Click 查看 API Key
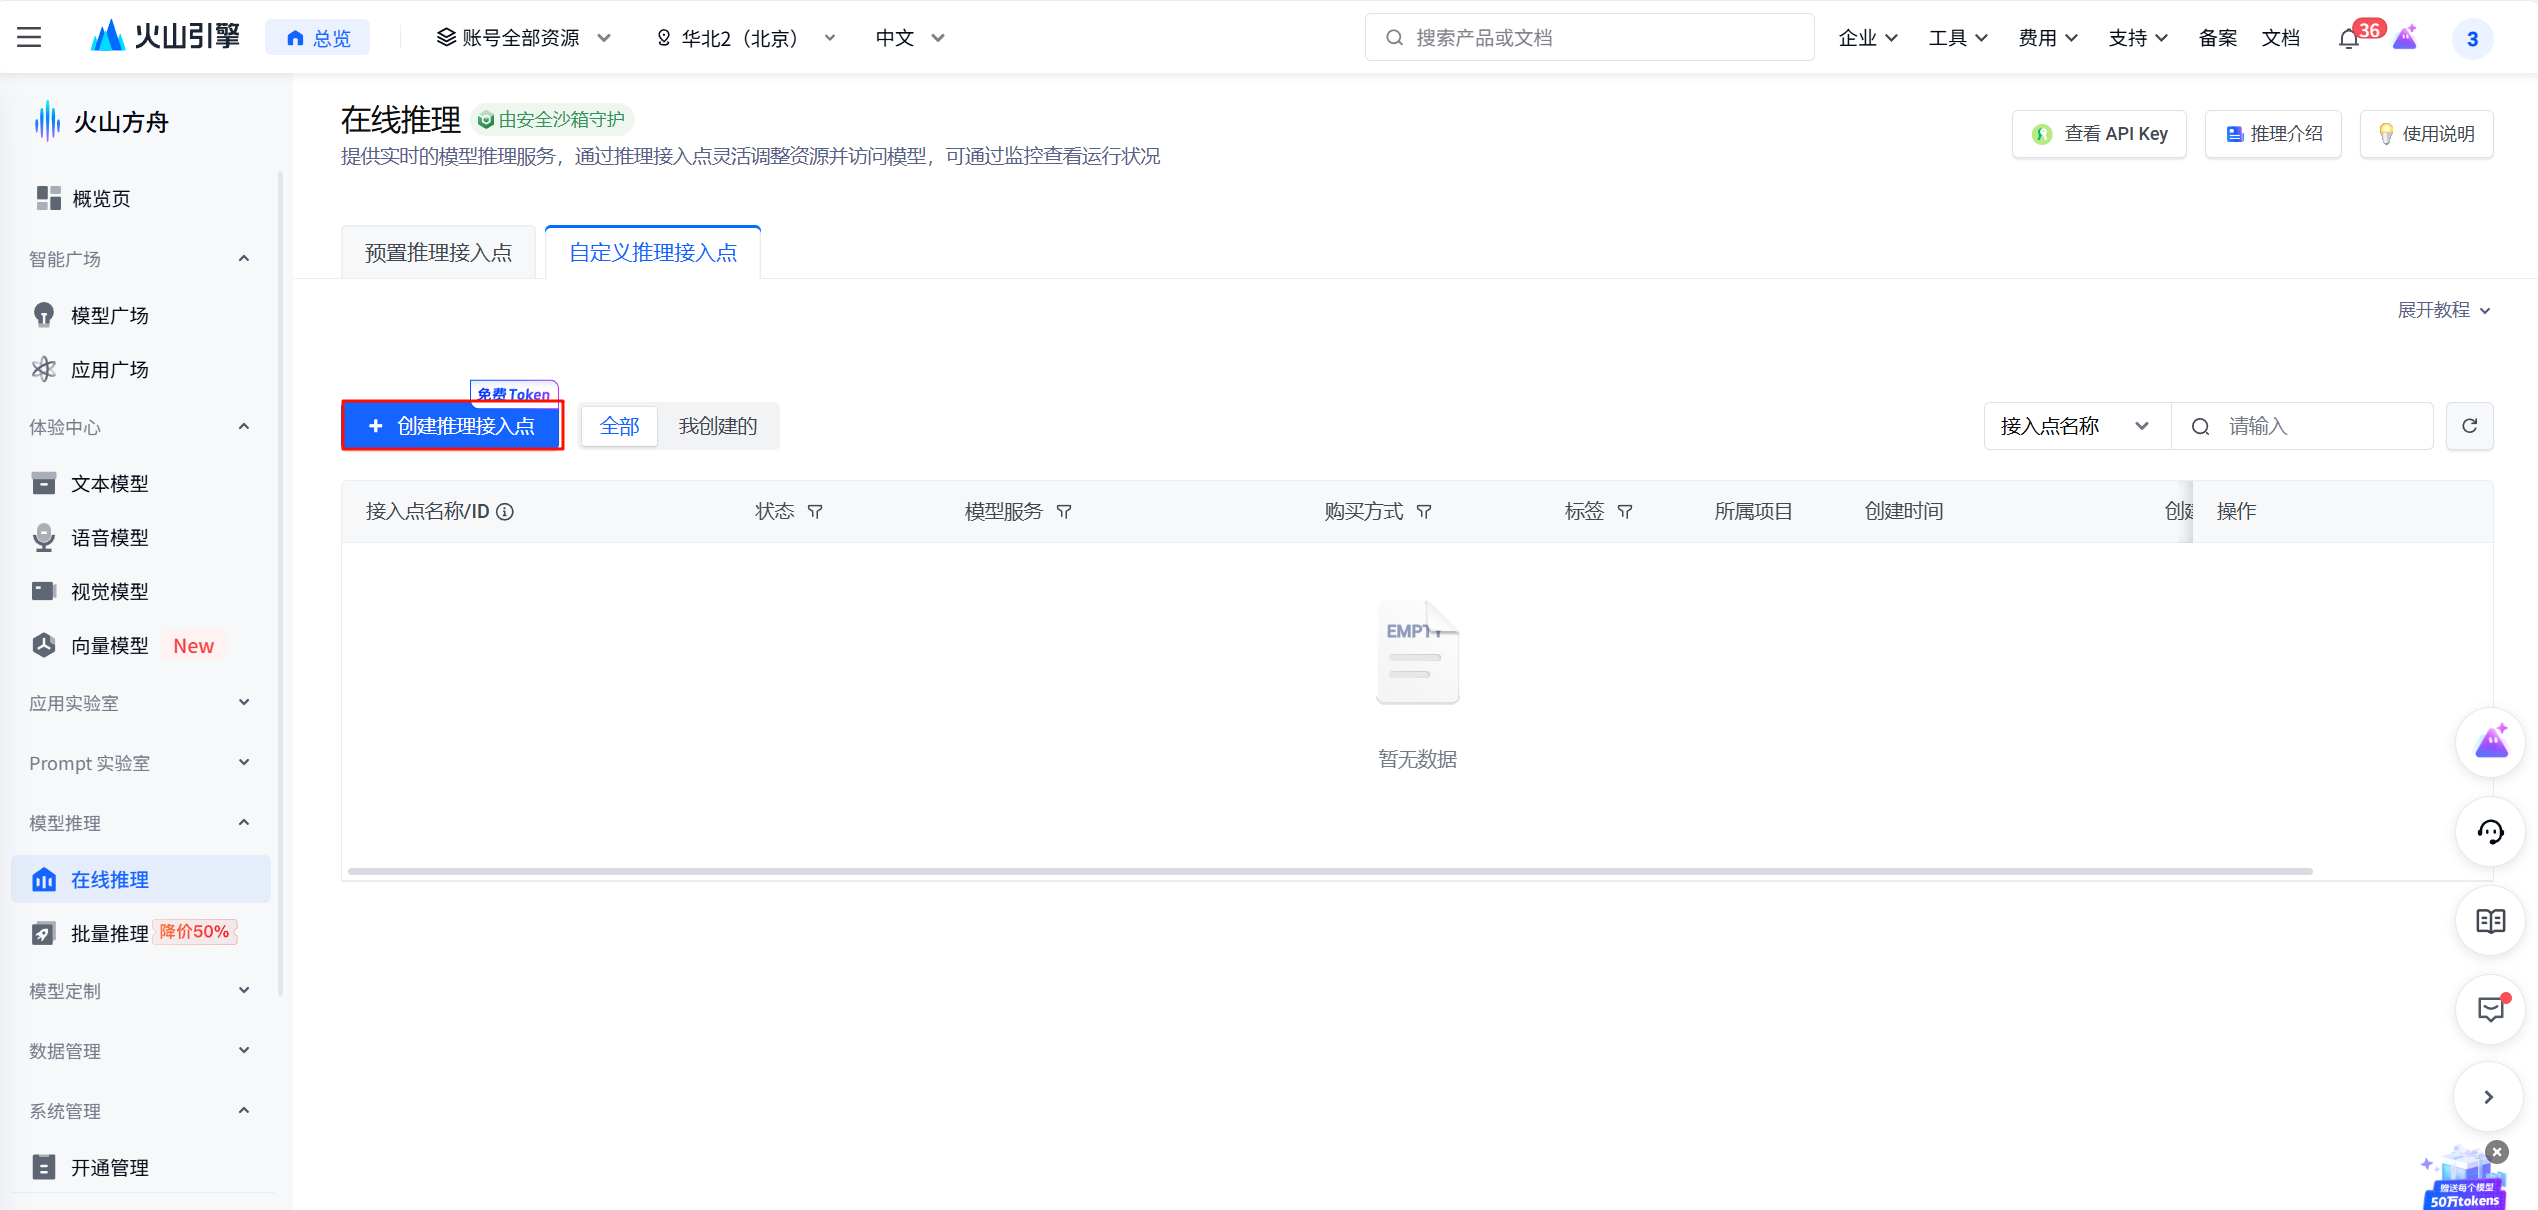The image size is (2538, 1210). tap(2099, 133)
